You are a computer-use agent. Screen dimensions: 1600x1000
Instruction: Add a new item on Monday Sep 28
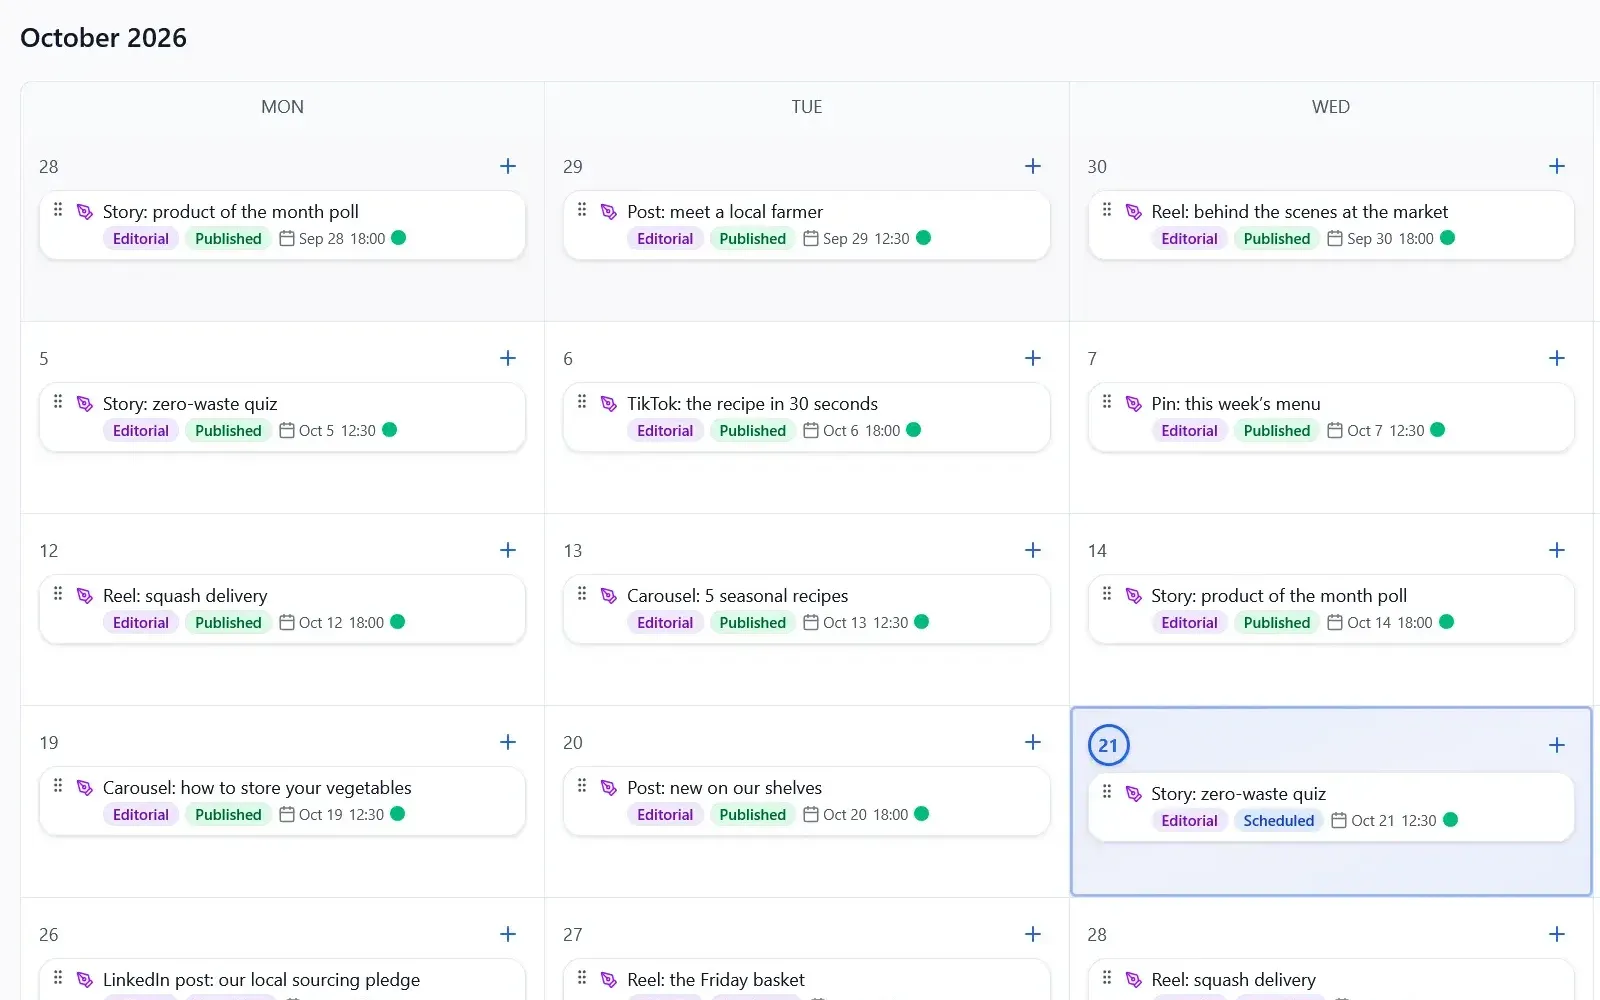(x=508, y=166)
